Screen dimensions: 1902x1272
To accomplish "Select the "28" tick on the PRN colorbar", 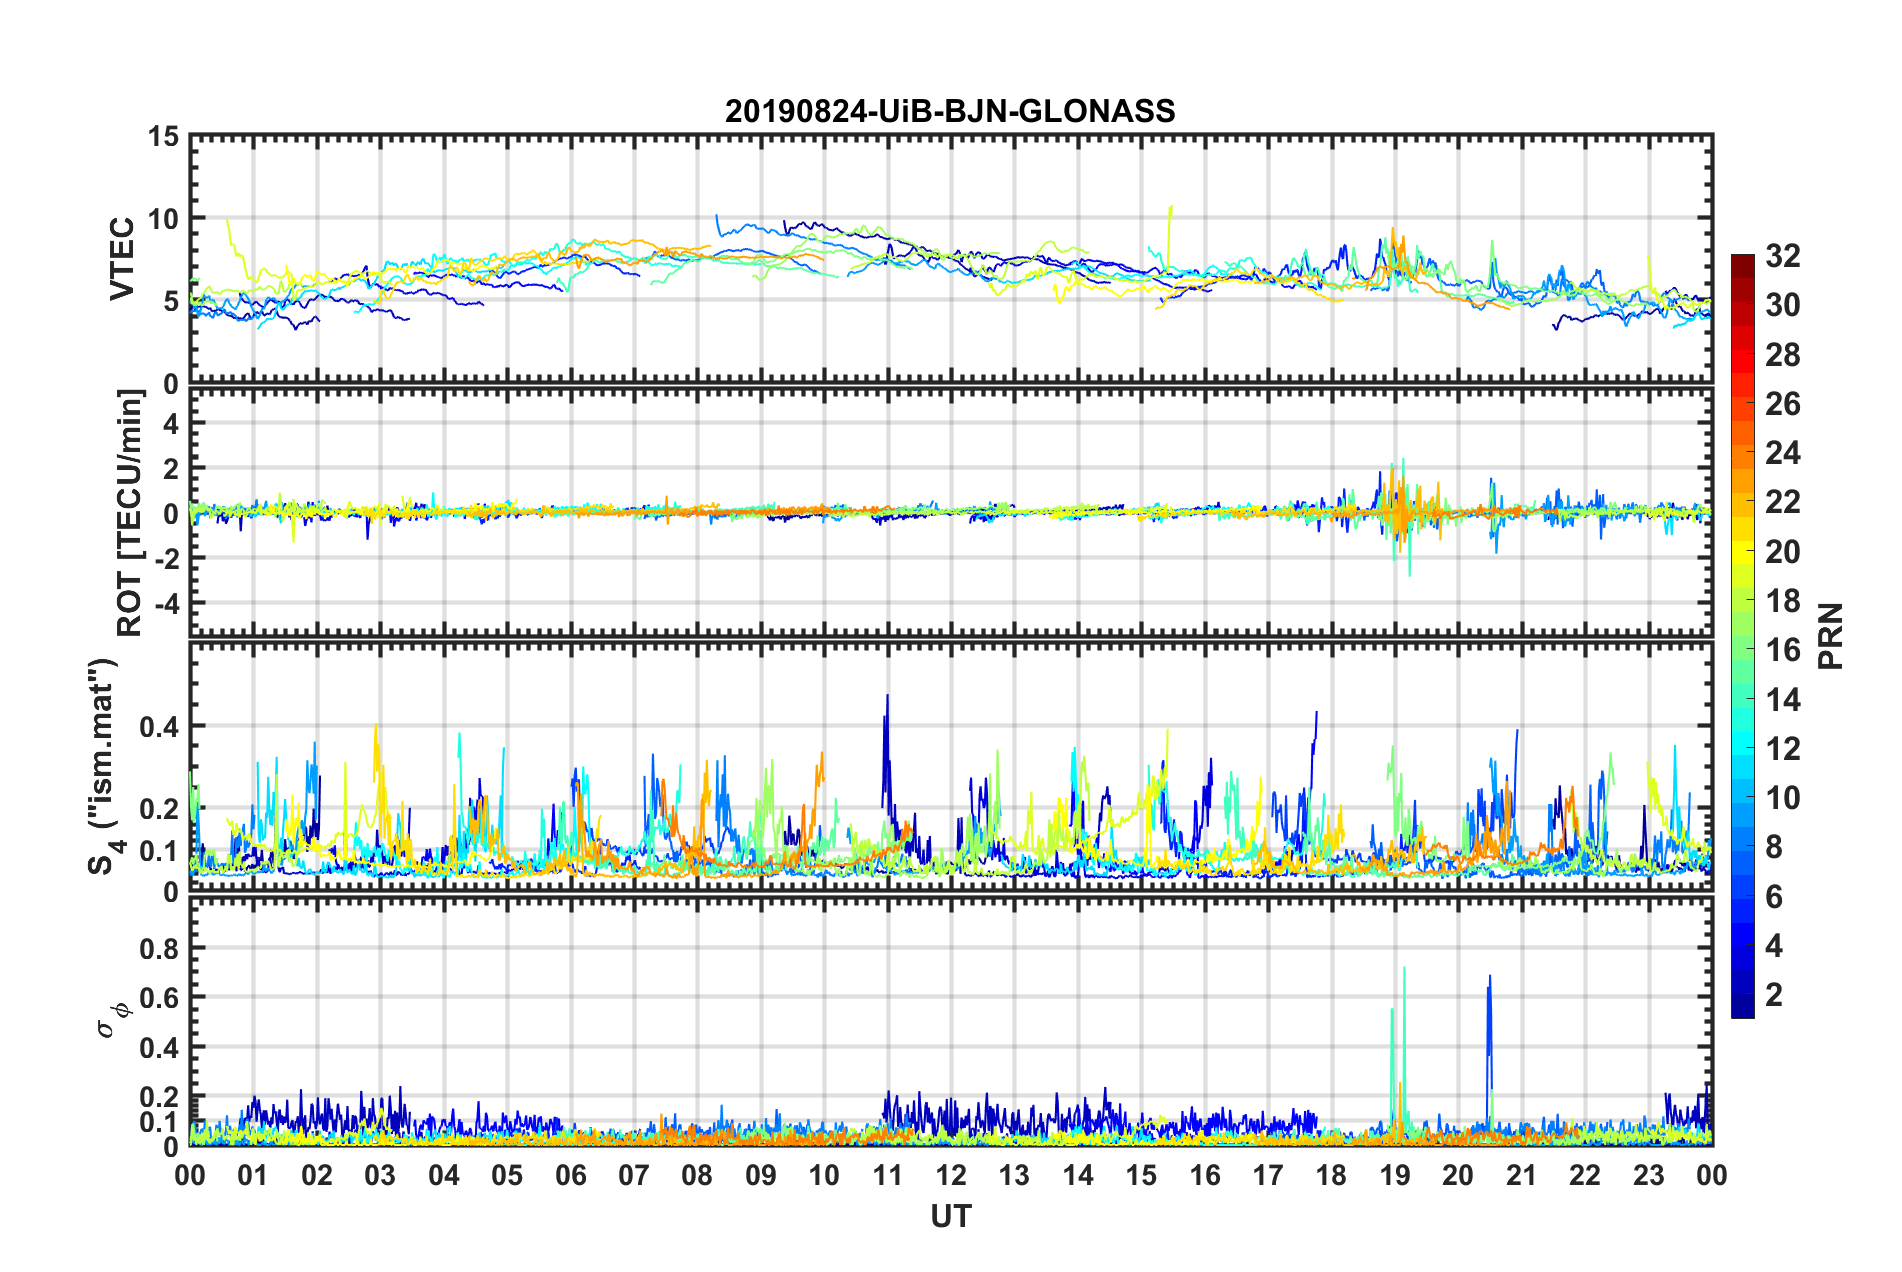I will pos(1783,355).
